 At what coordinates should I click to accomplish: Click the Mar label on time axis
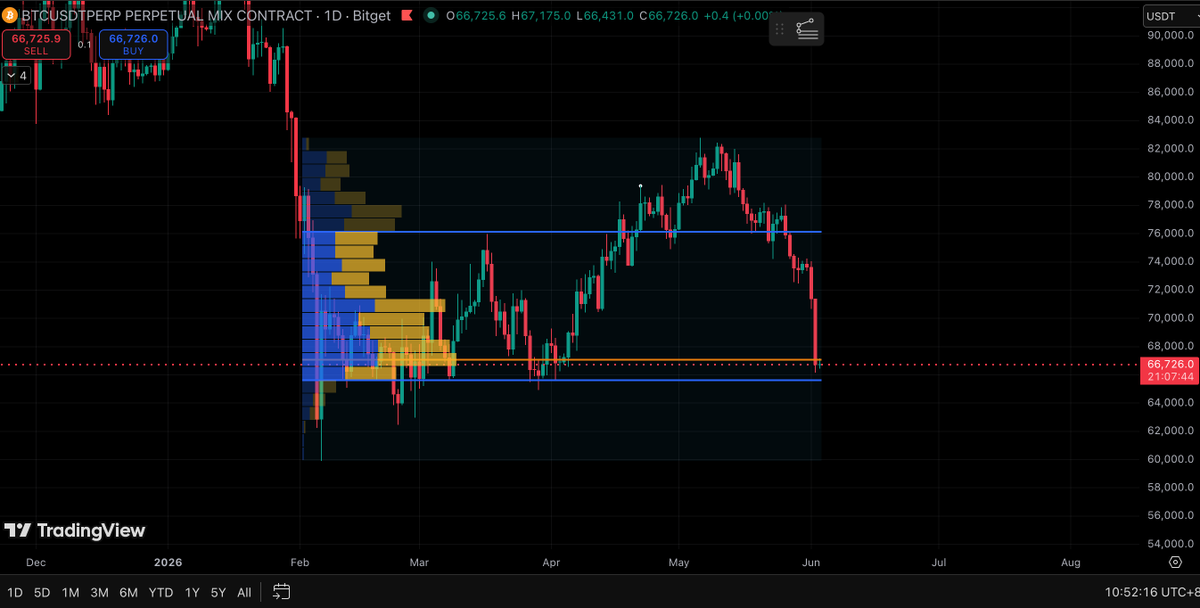pos(419,563)
